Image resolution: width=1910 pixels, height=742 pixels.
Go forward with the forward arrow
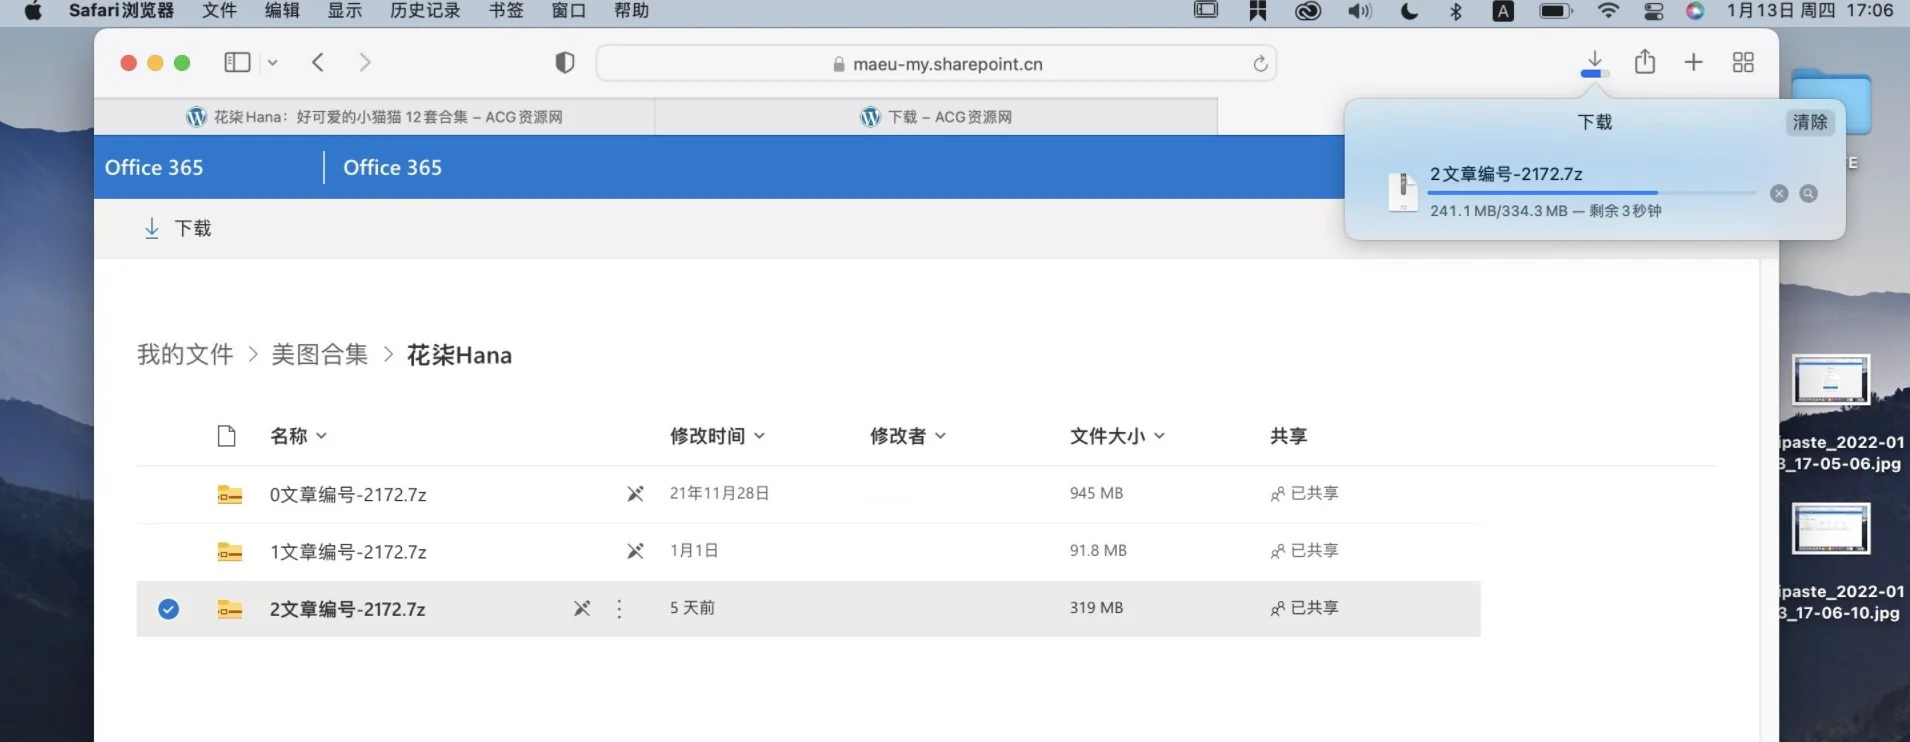pos(365,62)
